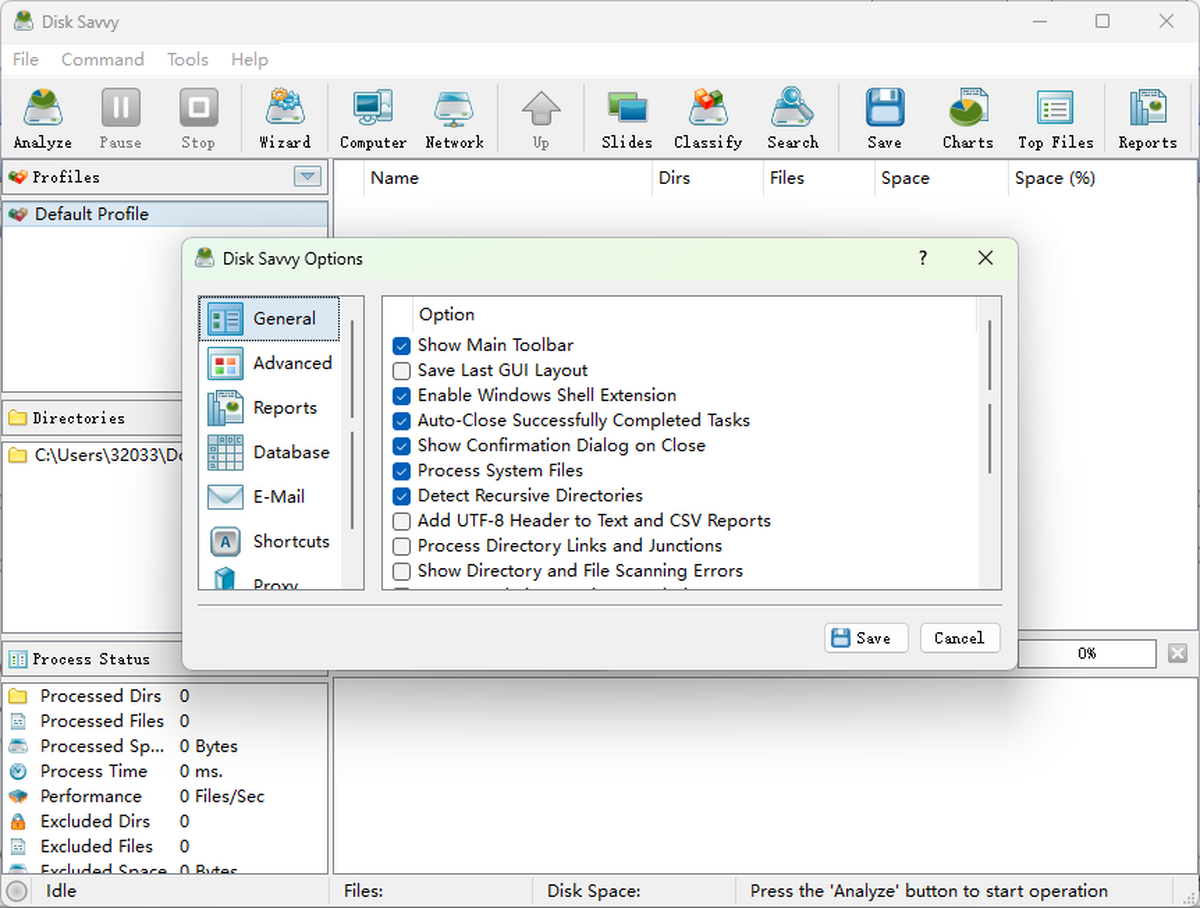
Task: Enable the Save Last GUI Layout option
Action: [x=401, y=370]
